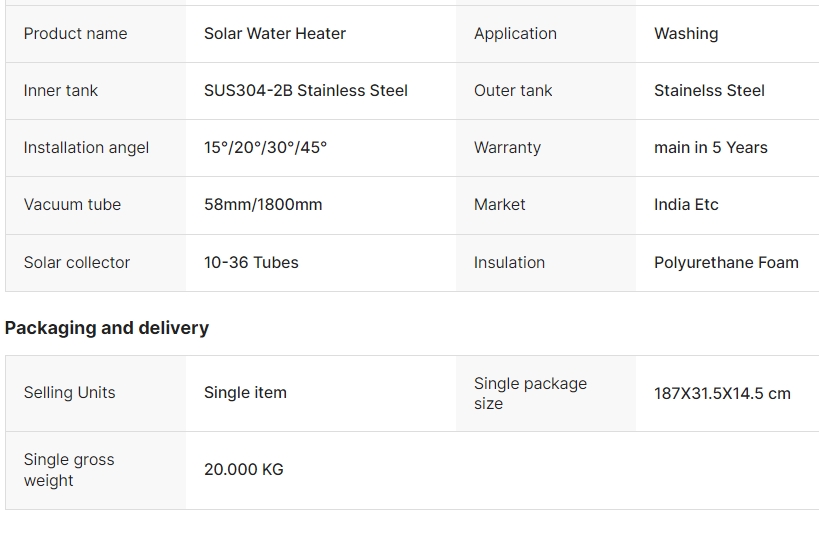Click the 'Washing' application value
The image size is (819, 539).
click(686, 33)
